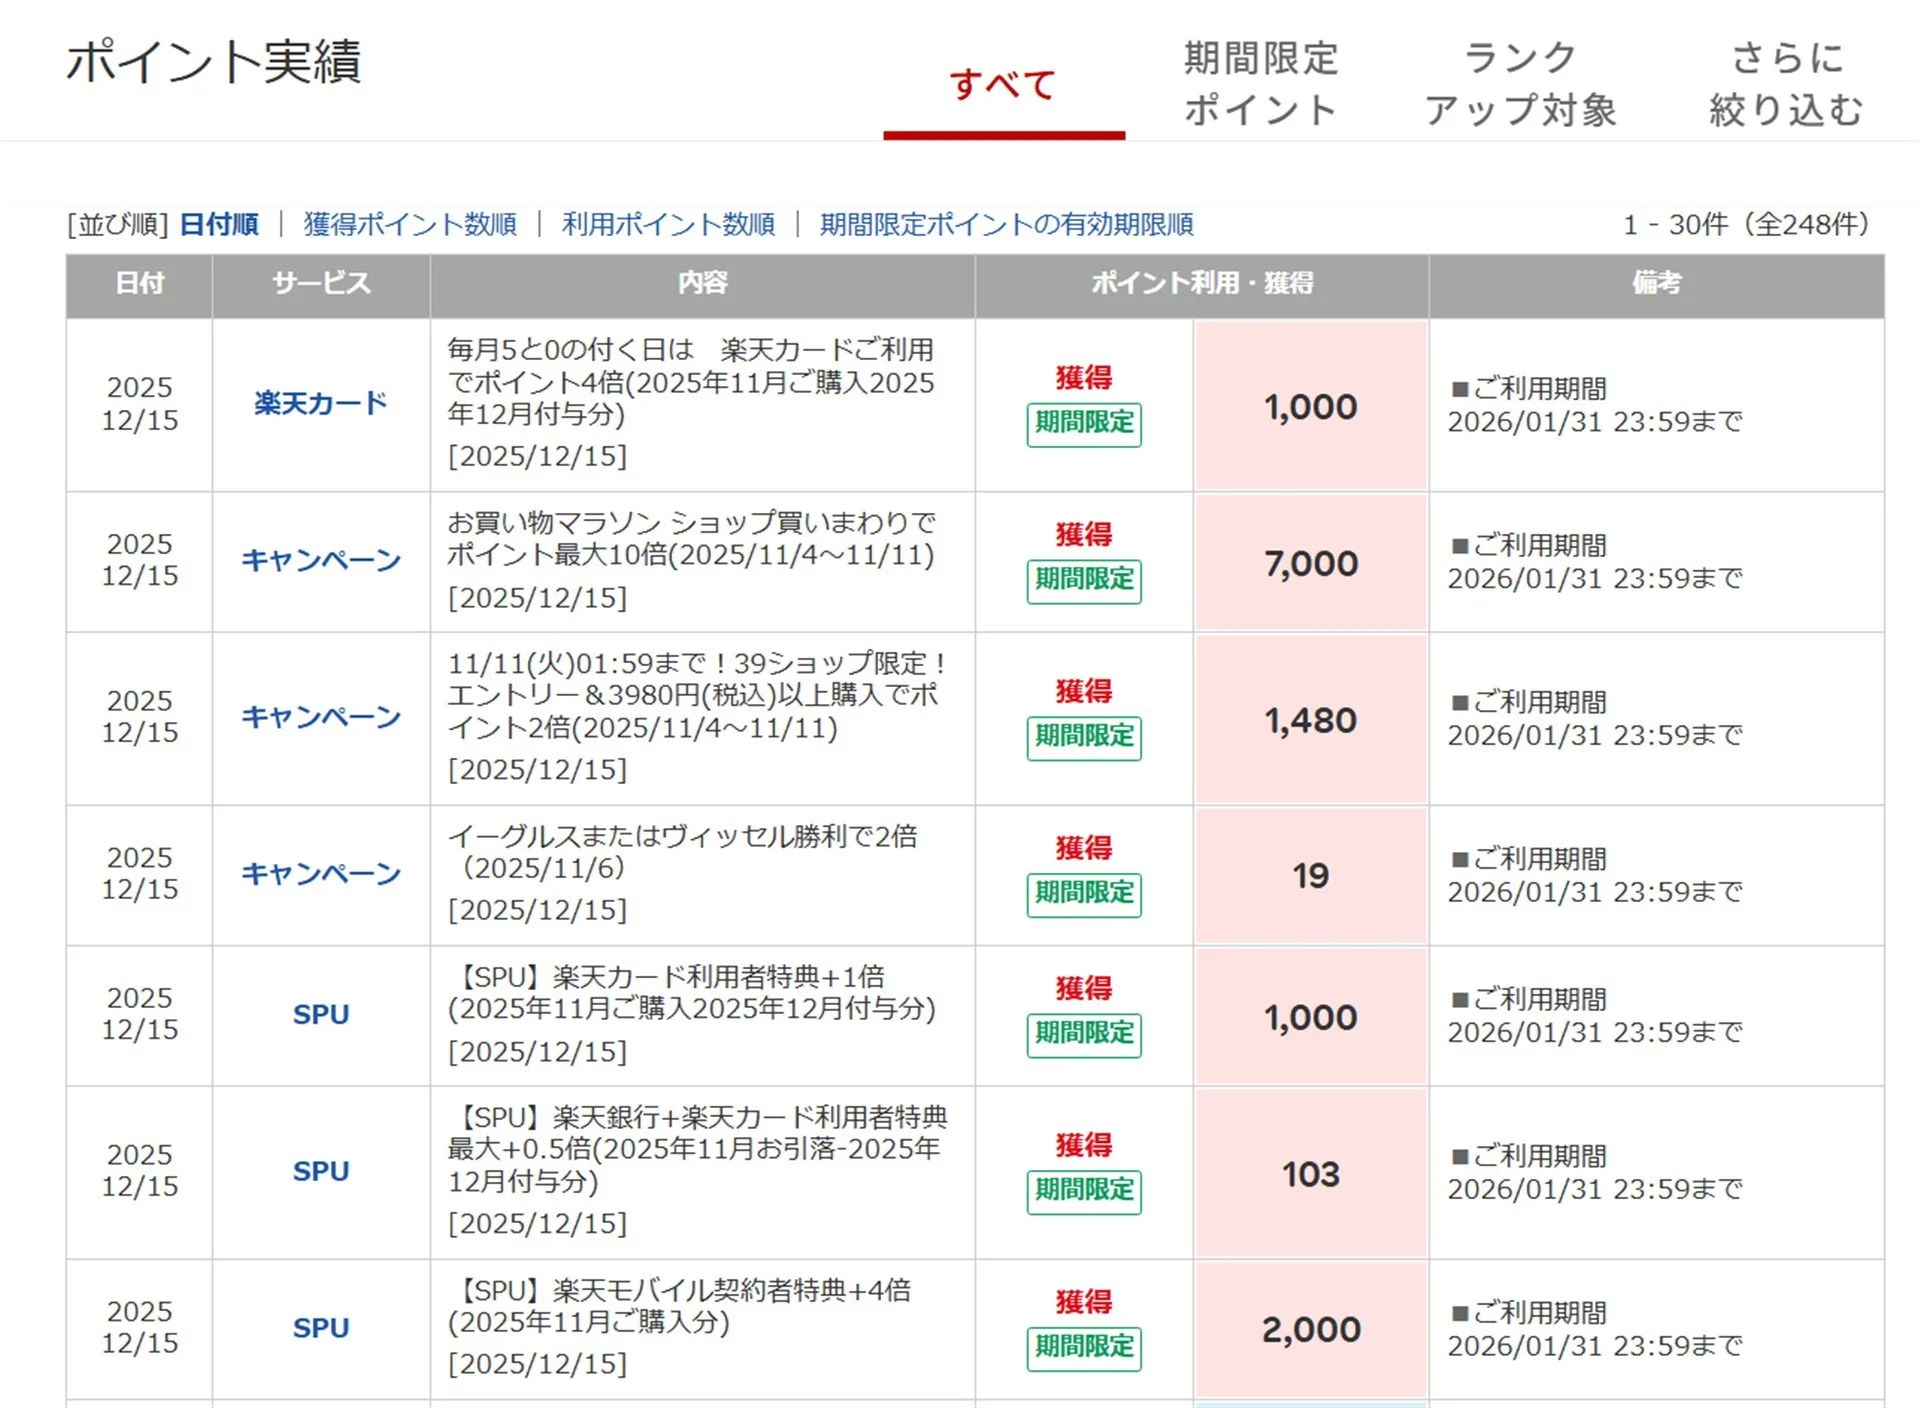
Task: Open the 楽天カード service link
Action: [x=320, y=403]
